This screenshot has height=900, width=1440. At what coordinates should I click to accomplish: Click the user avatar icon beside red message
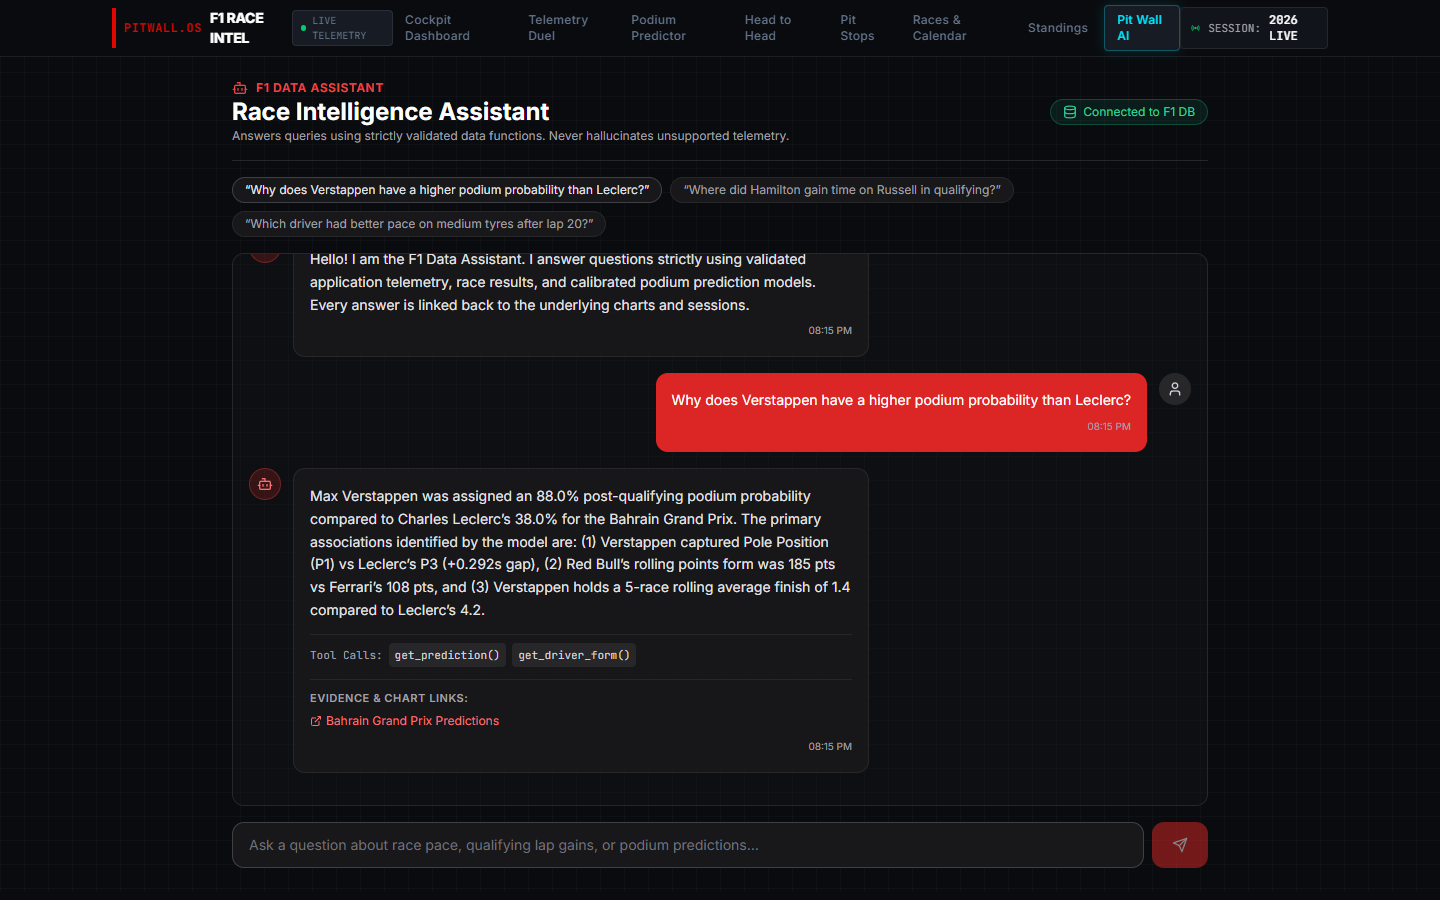(x=1175, y=389)
